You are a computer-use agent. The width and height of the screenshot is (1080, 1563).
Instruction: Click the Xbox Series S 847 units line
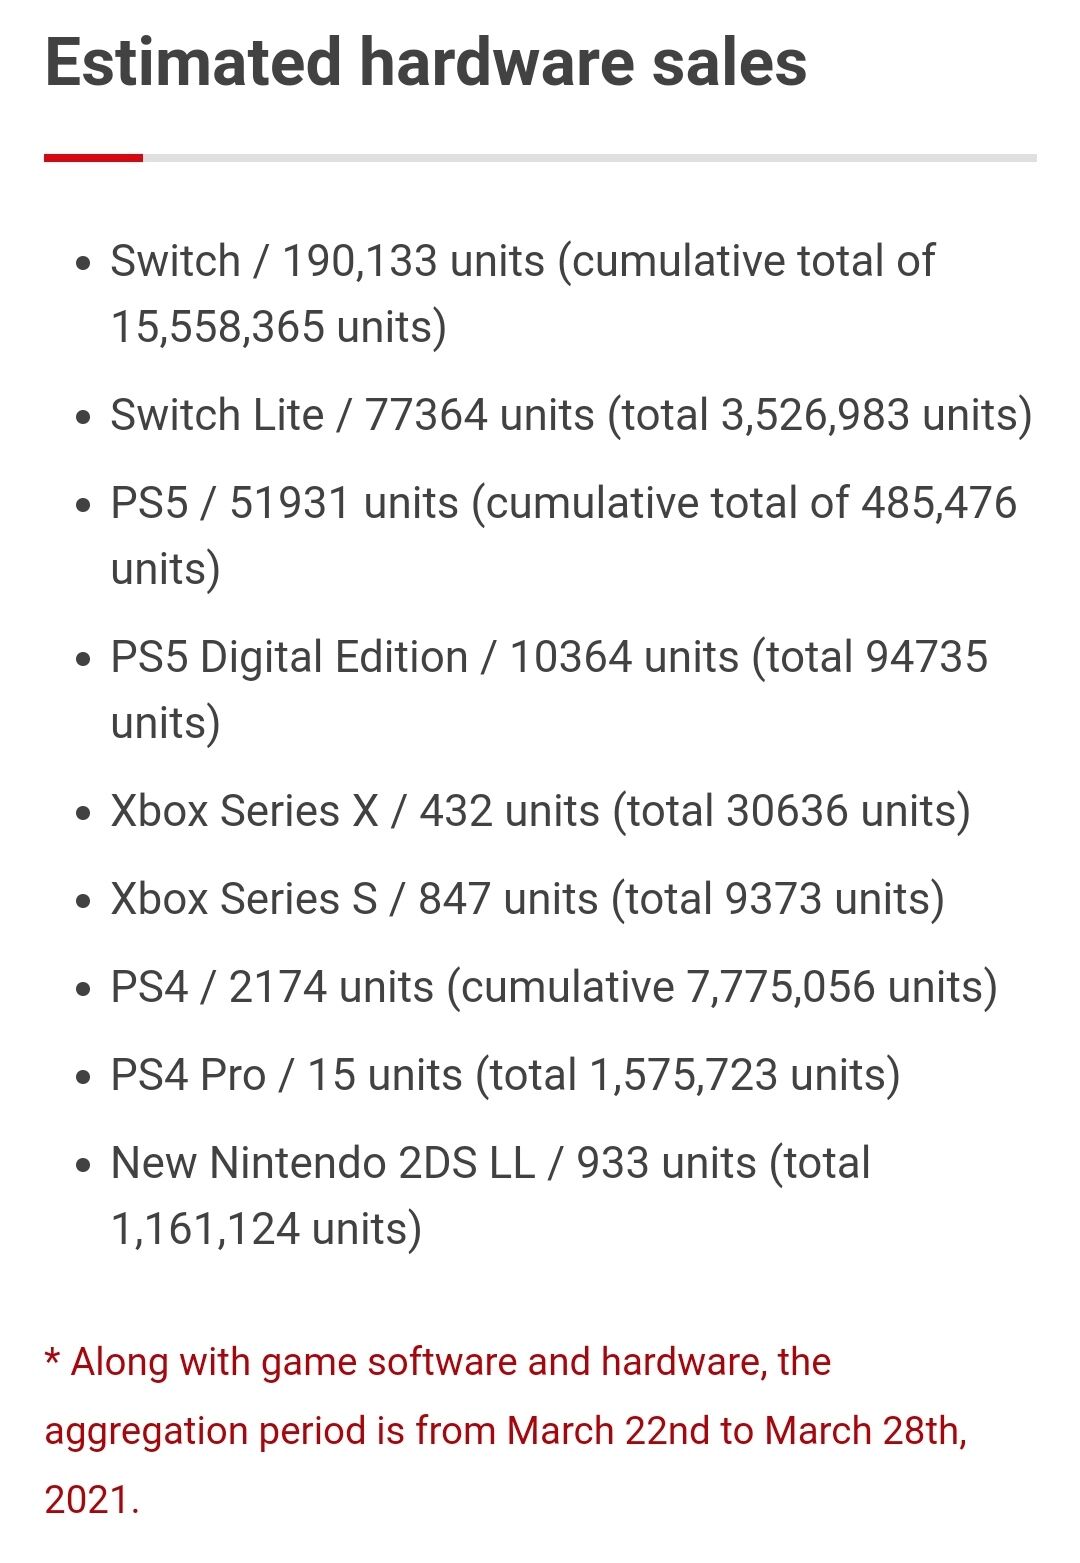click(527, 899)
